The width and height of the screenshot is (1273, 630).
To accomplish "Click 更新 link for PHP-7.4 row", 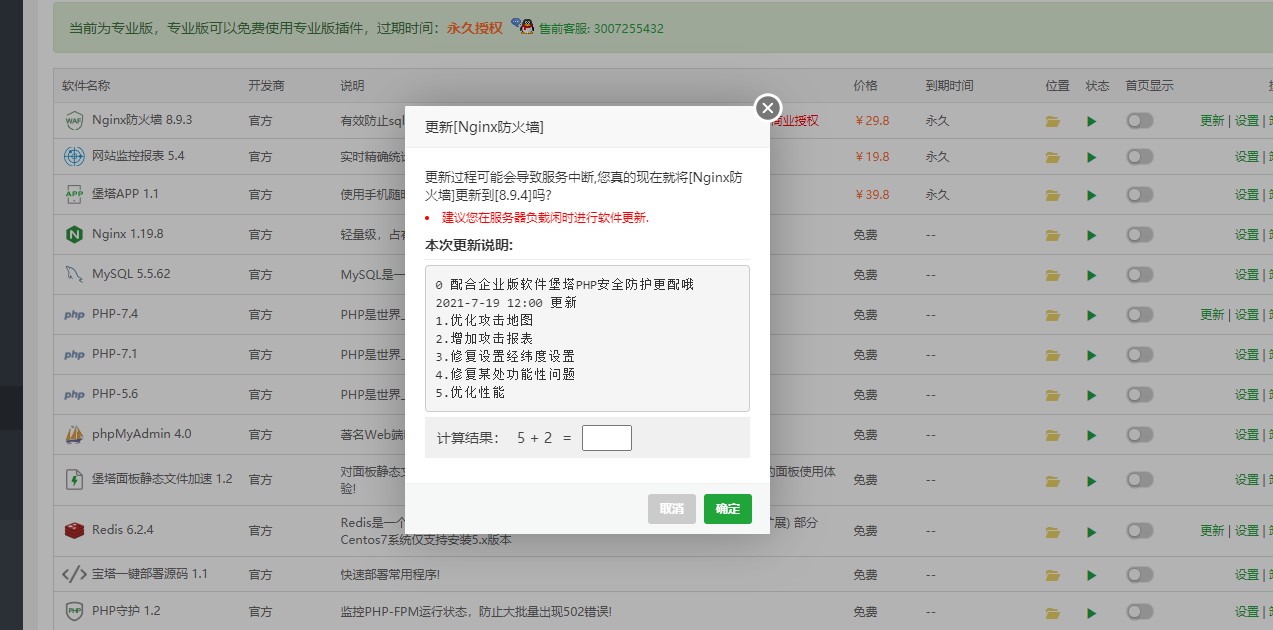I will 1212,314.
